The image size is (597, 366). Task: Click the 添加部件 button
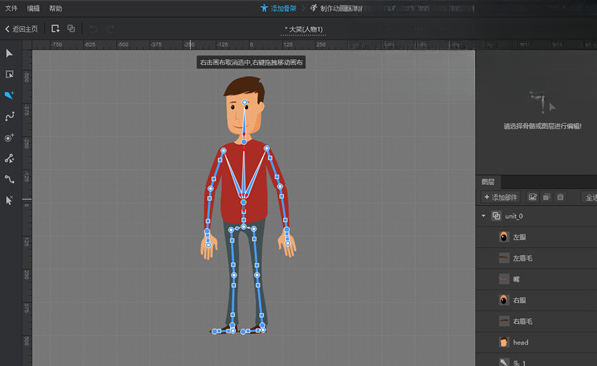[x=501, y=197]
